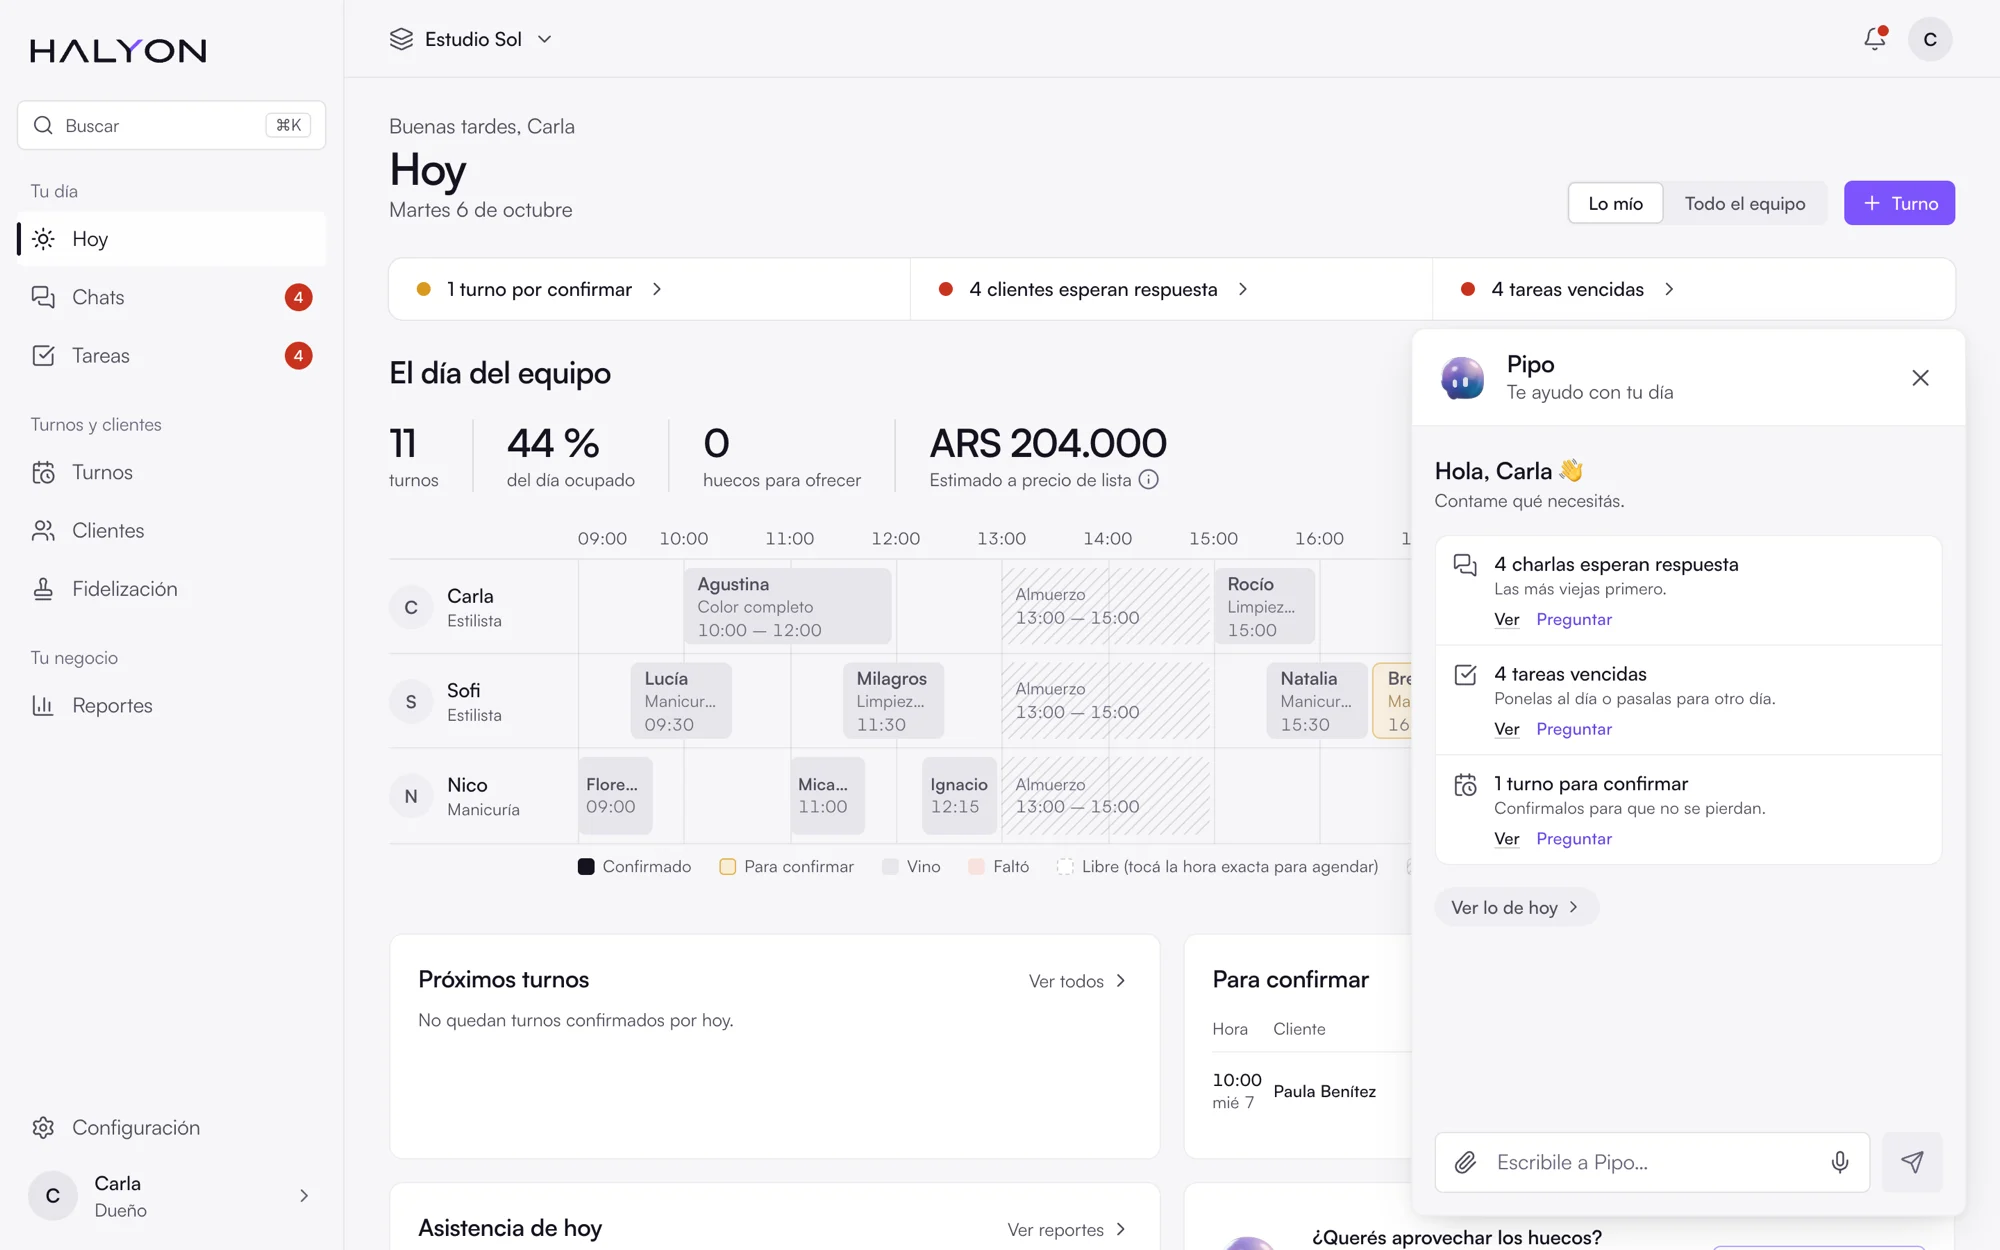Activate the microphone in Pipo input
This screenshot has height=1250, width=2000.
tap(1839, 1162)
